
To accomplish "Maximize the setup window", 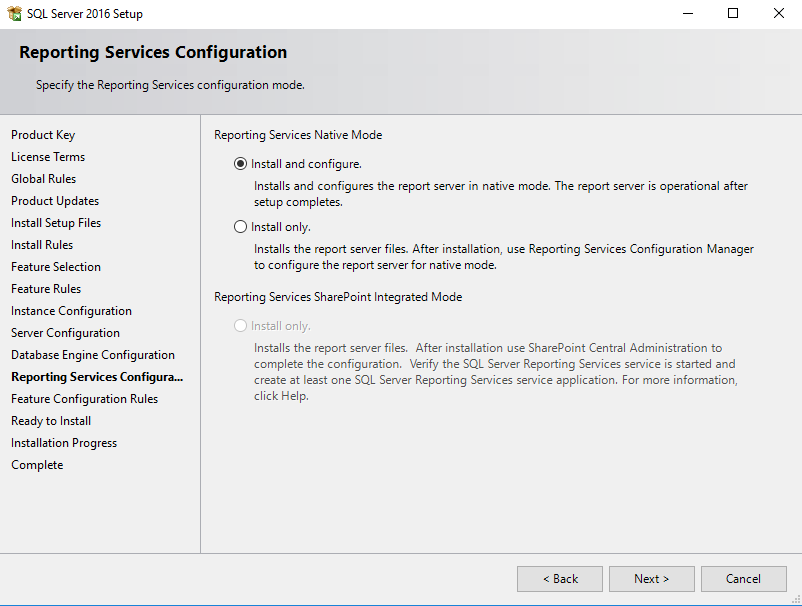I will pos(733,14).
